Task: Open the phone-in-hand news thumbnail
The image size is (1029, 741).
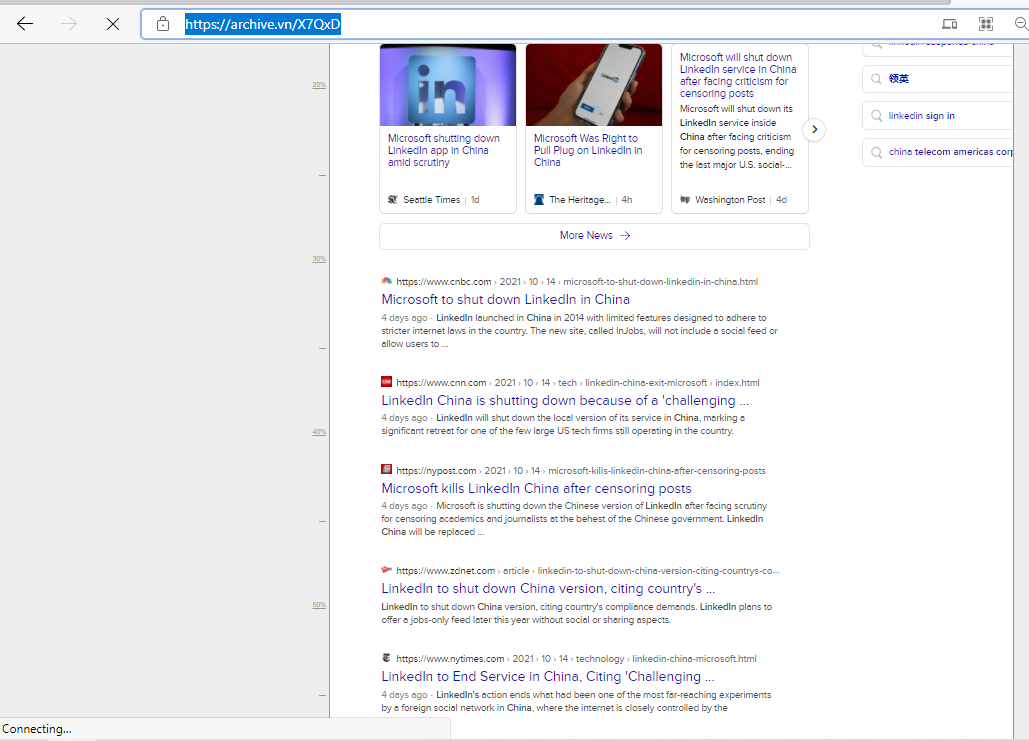Action: (594, 85)
